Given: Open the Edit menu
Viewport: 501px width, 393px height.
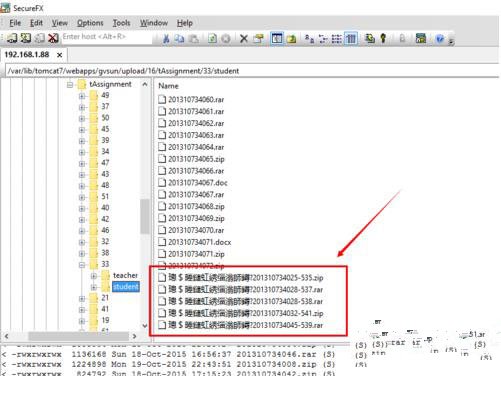Looking at the screenshot, I should [x=36, y=23].
